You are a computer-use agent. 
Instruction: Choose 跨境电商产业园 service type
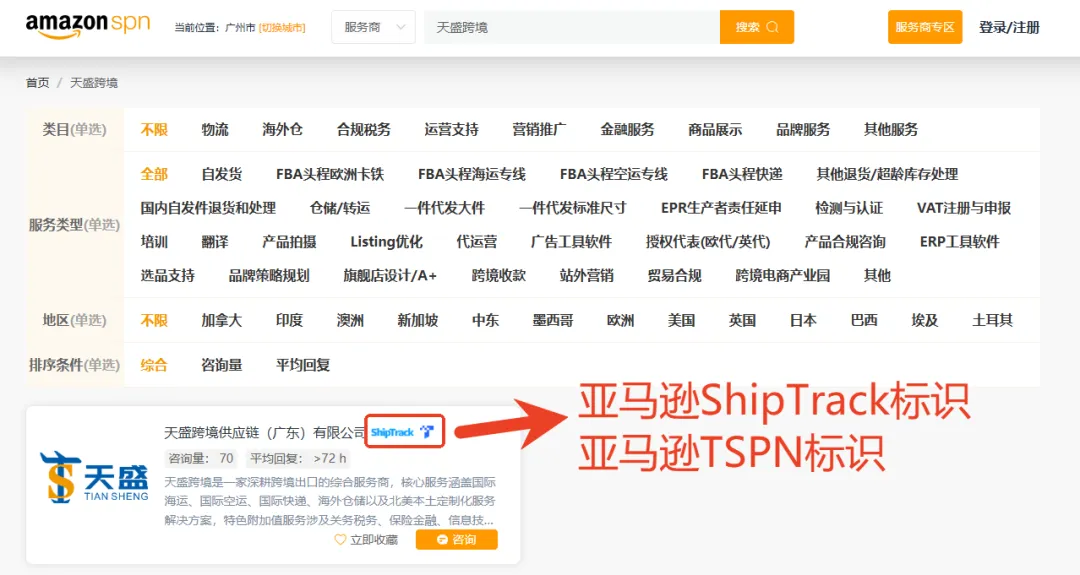pyautogui.click(x=782, y=275)
